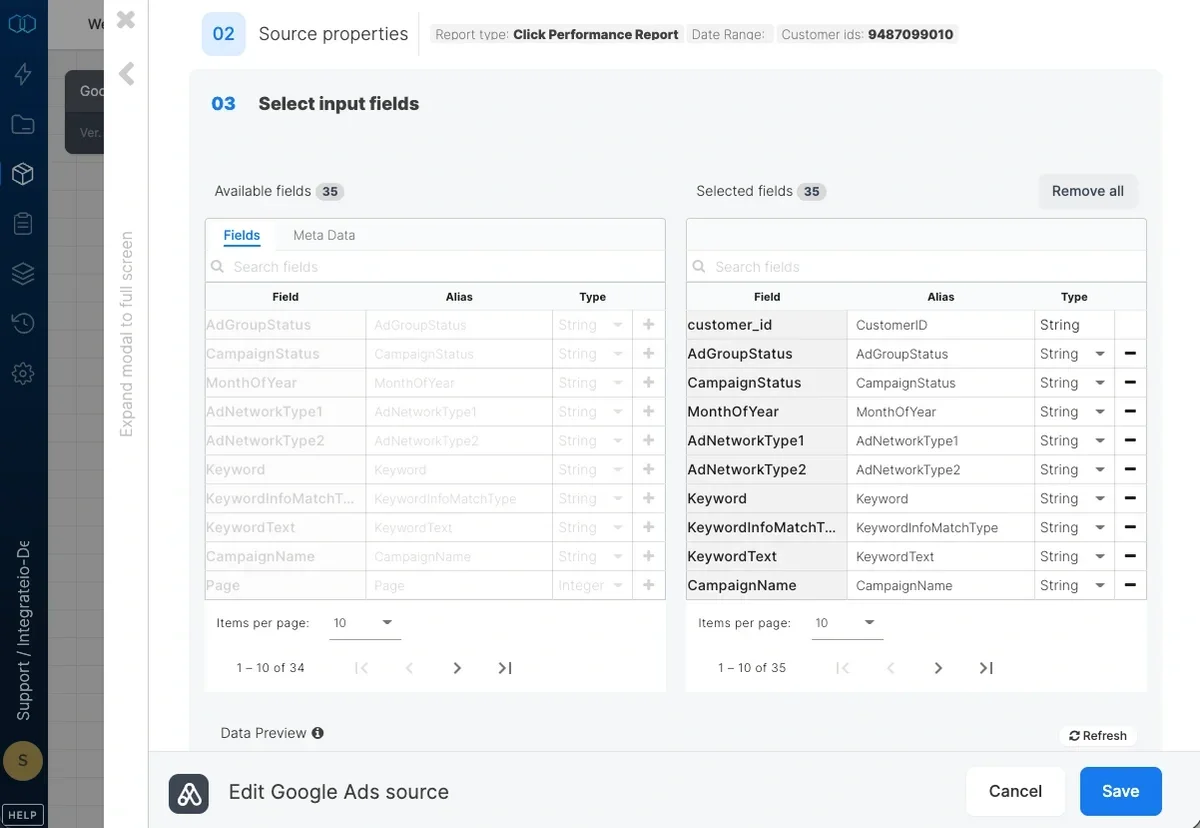The width and height of the screenshot is (1200, 828).
Task: Select the Fields tab
Action: click(x=241, y=235)
